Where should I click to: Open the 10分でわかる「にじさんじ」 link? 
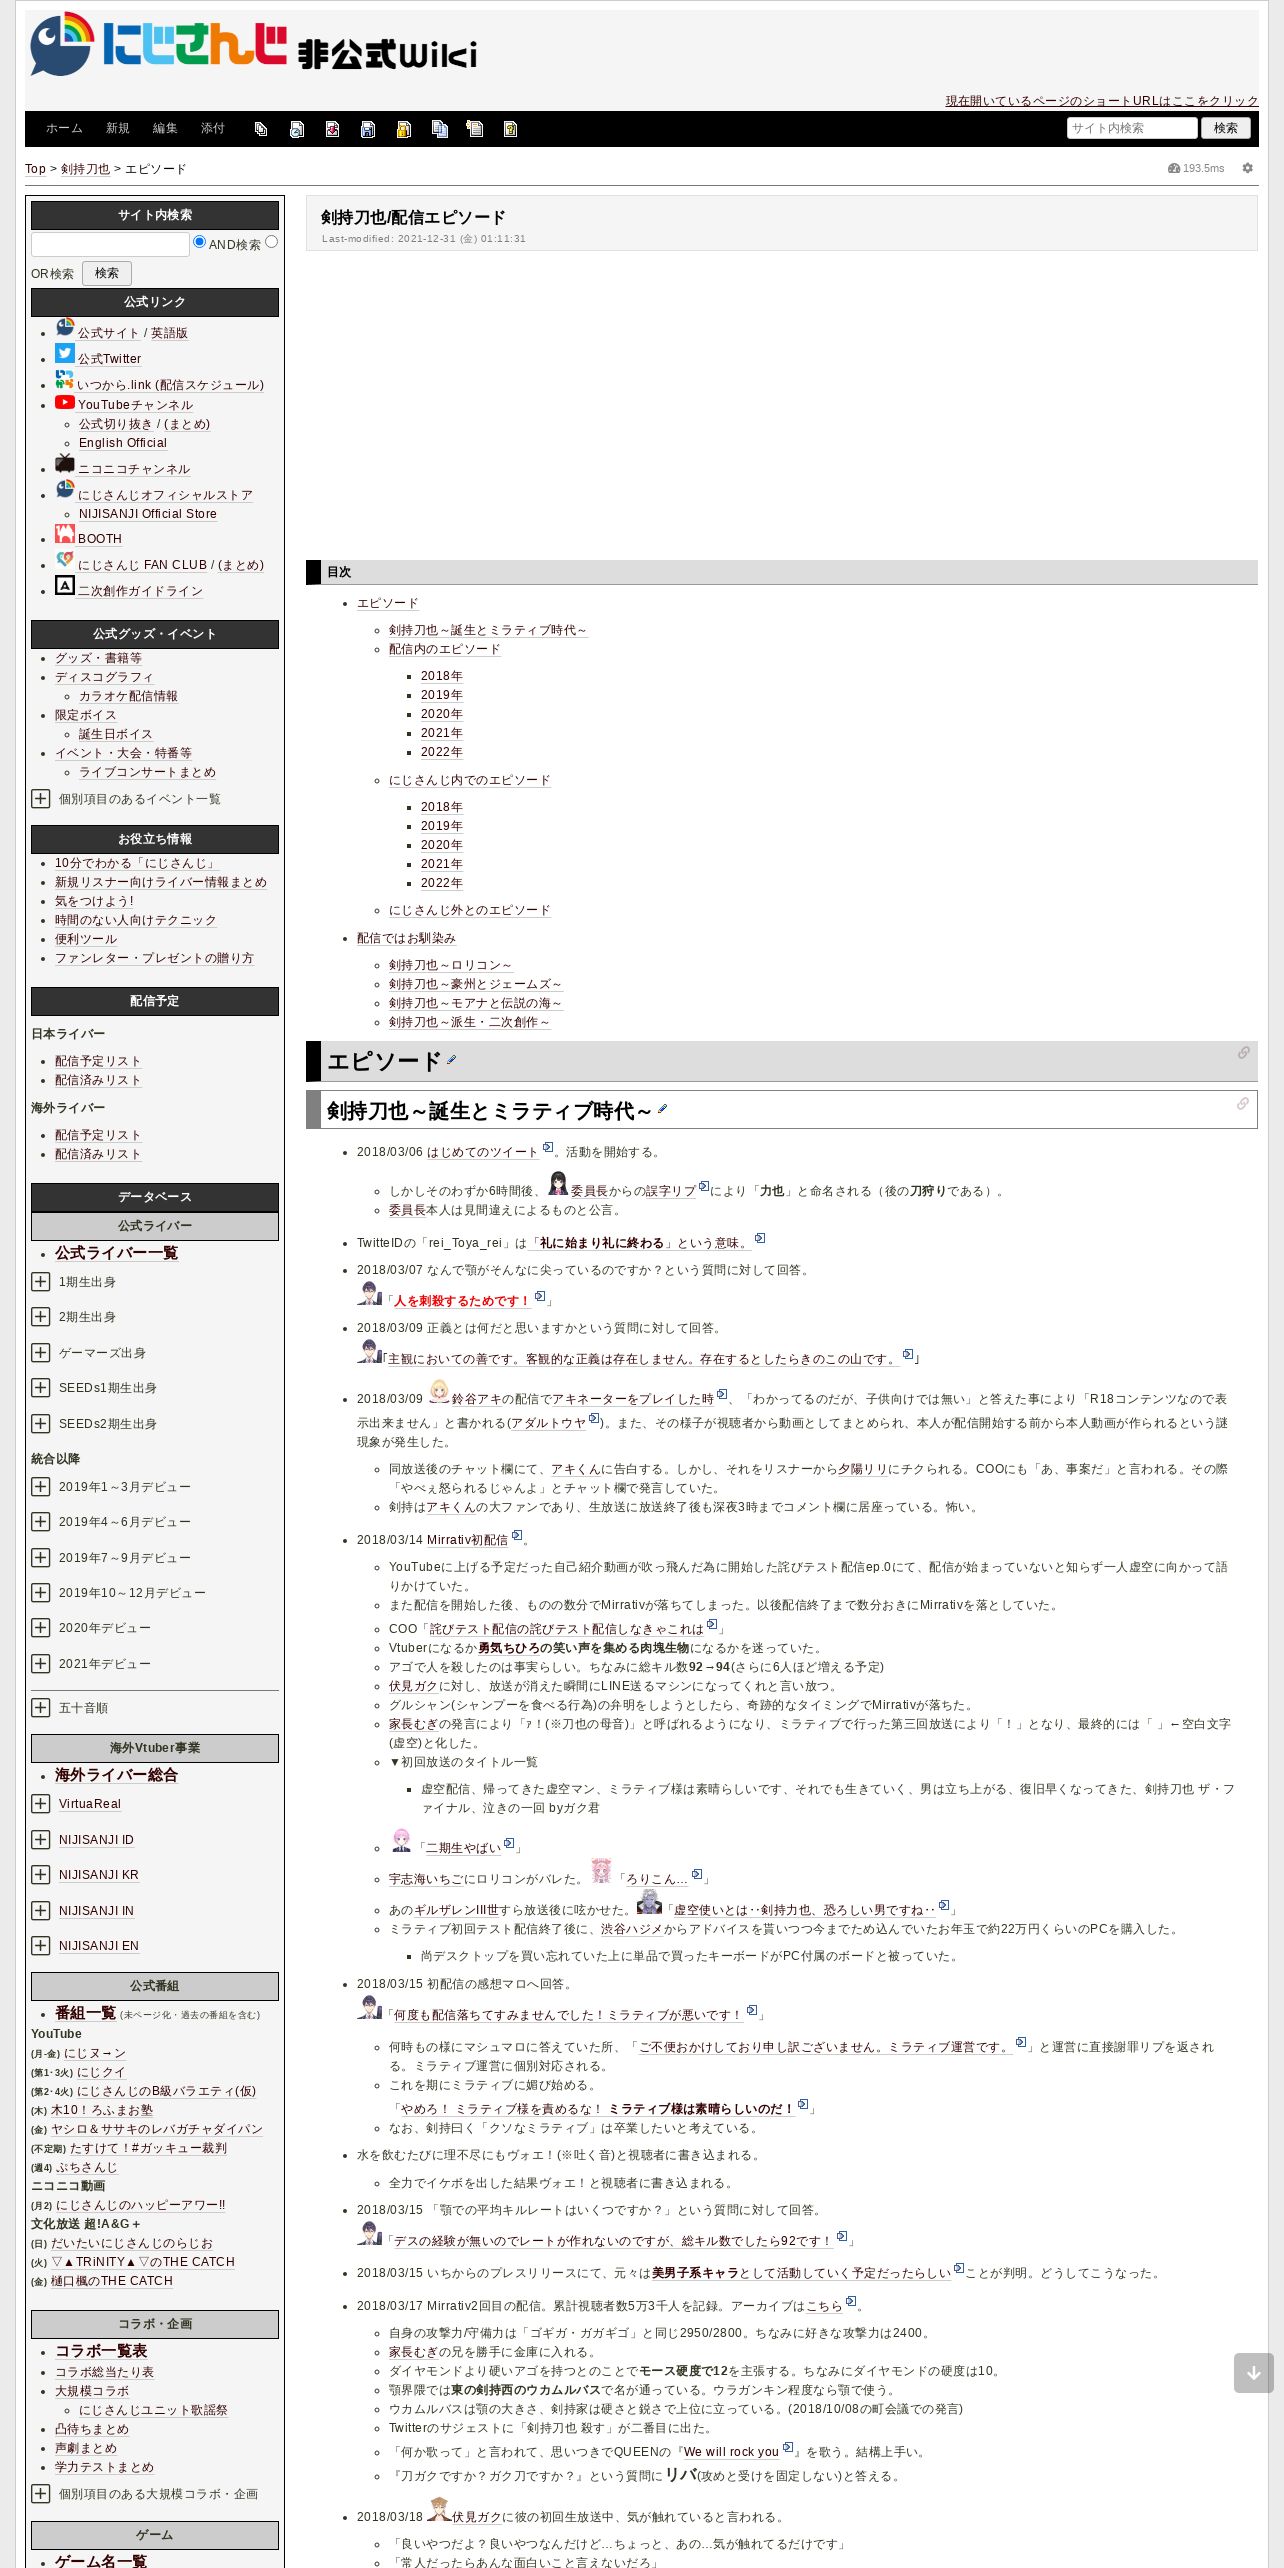click(135, 863)
